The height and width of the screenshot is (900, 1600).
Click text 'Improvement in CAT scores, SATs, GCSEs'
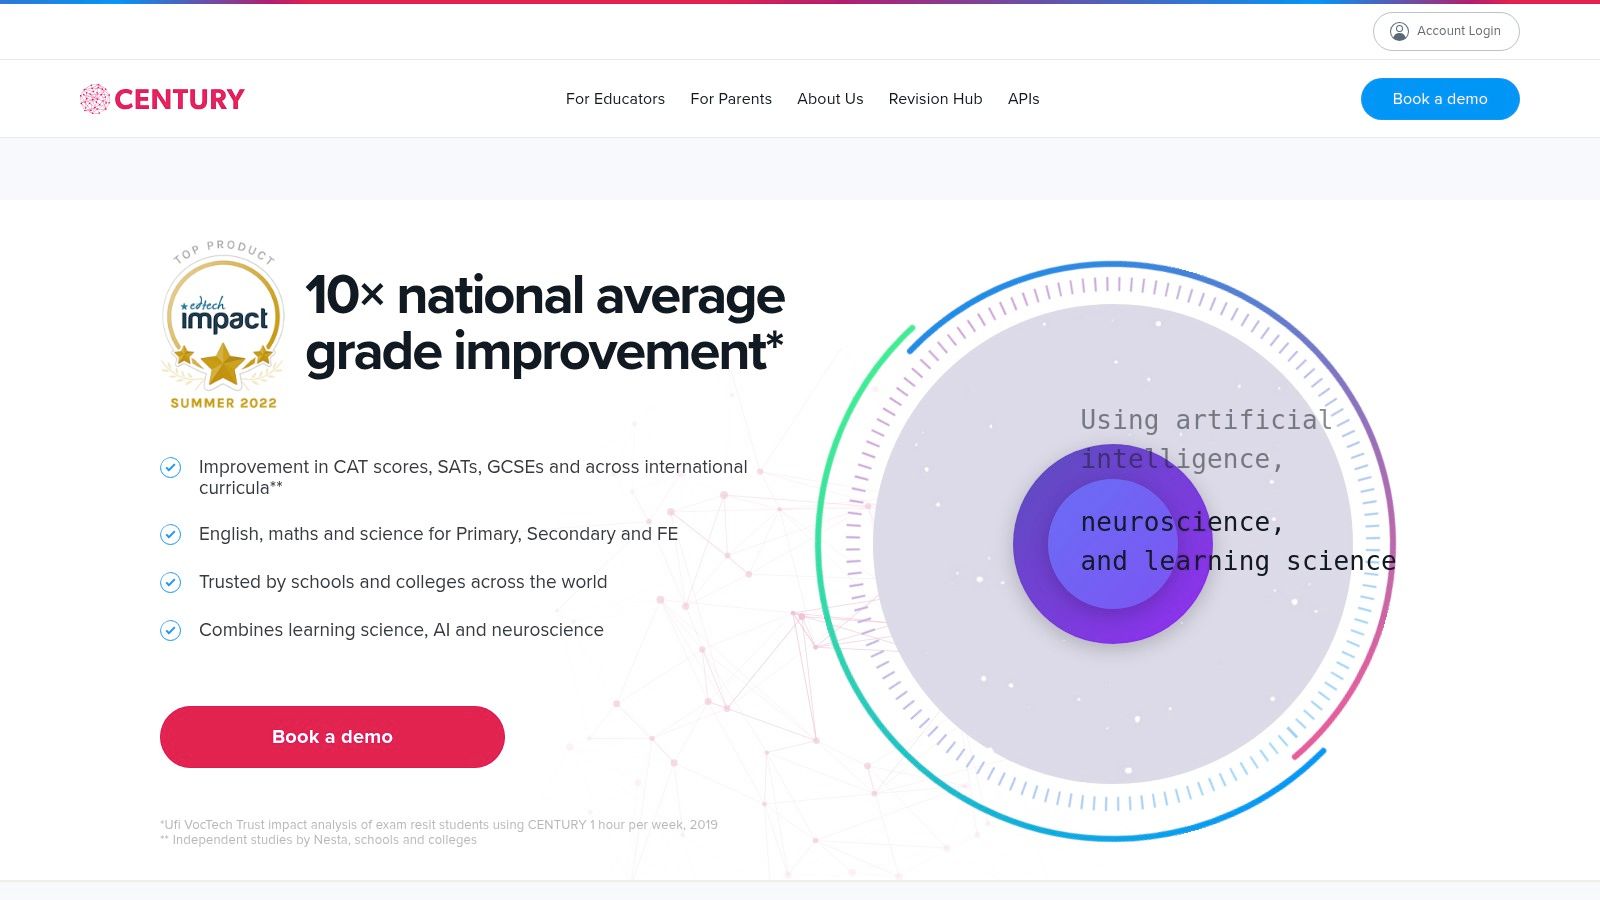(x=371, y=467)
